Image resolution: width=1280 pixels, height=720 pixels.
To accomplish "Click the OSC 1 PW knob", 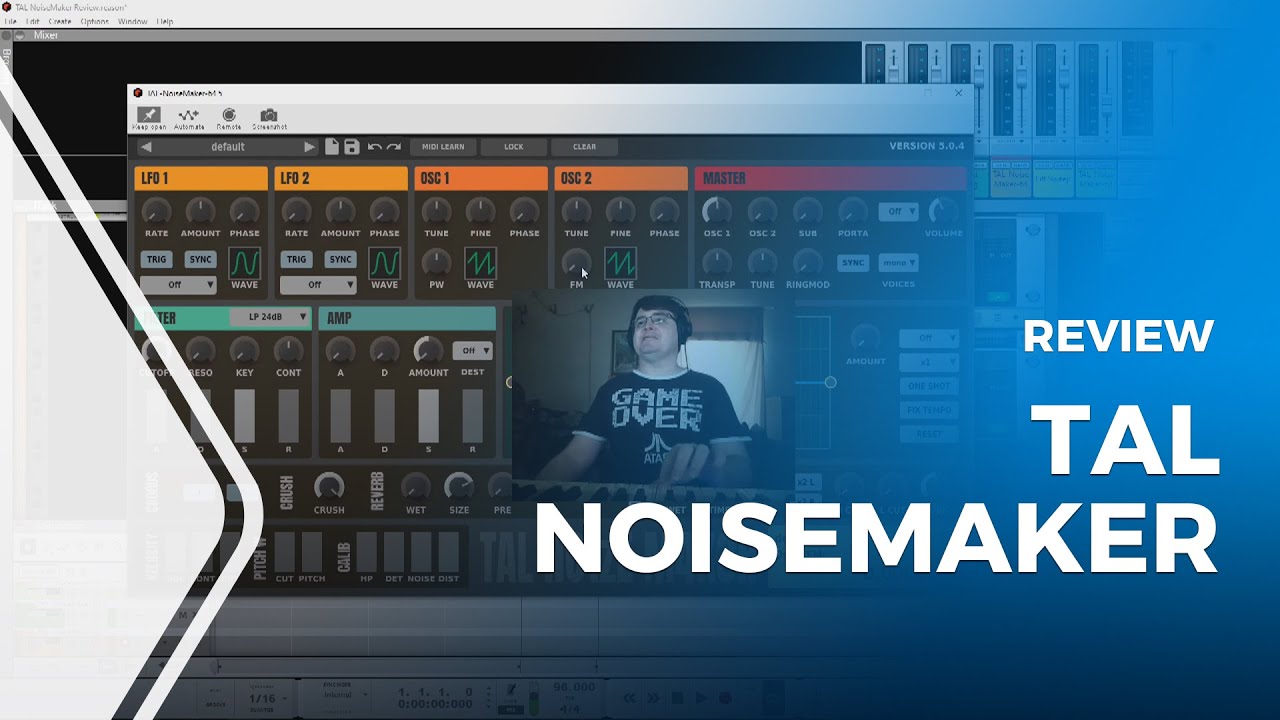I will click(x=436, y=263).
